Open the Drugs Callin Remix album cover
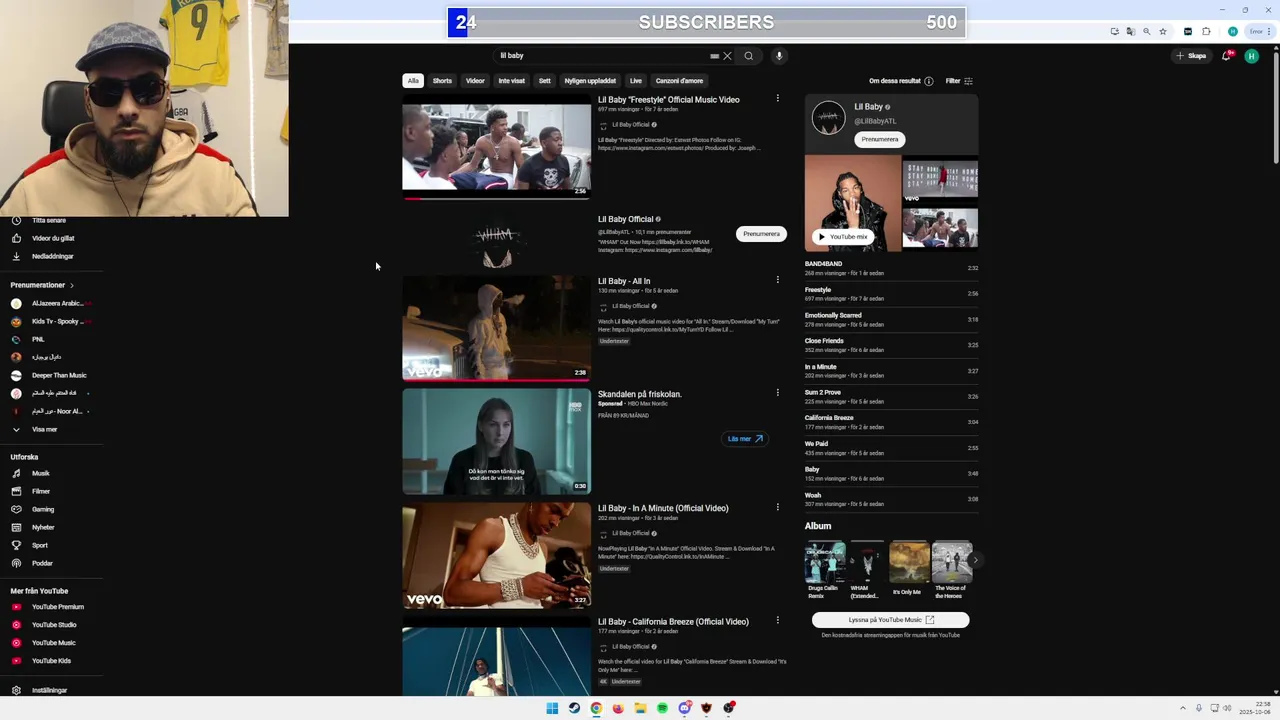The image size is (1280, 720). point(825,562)
